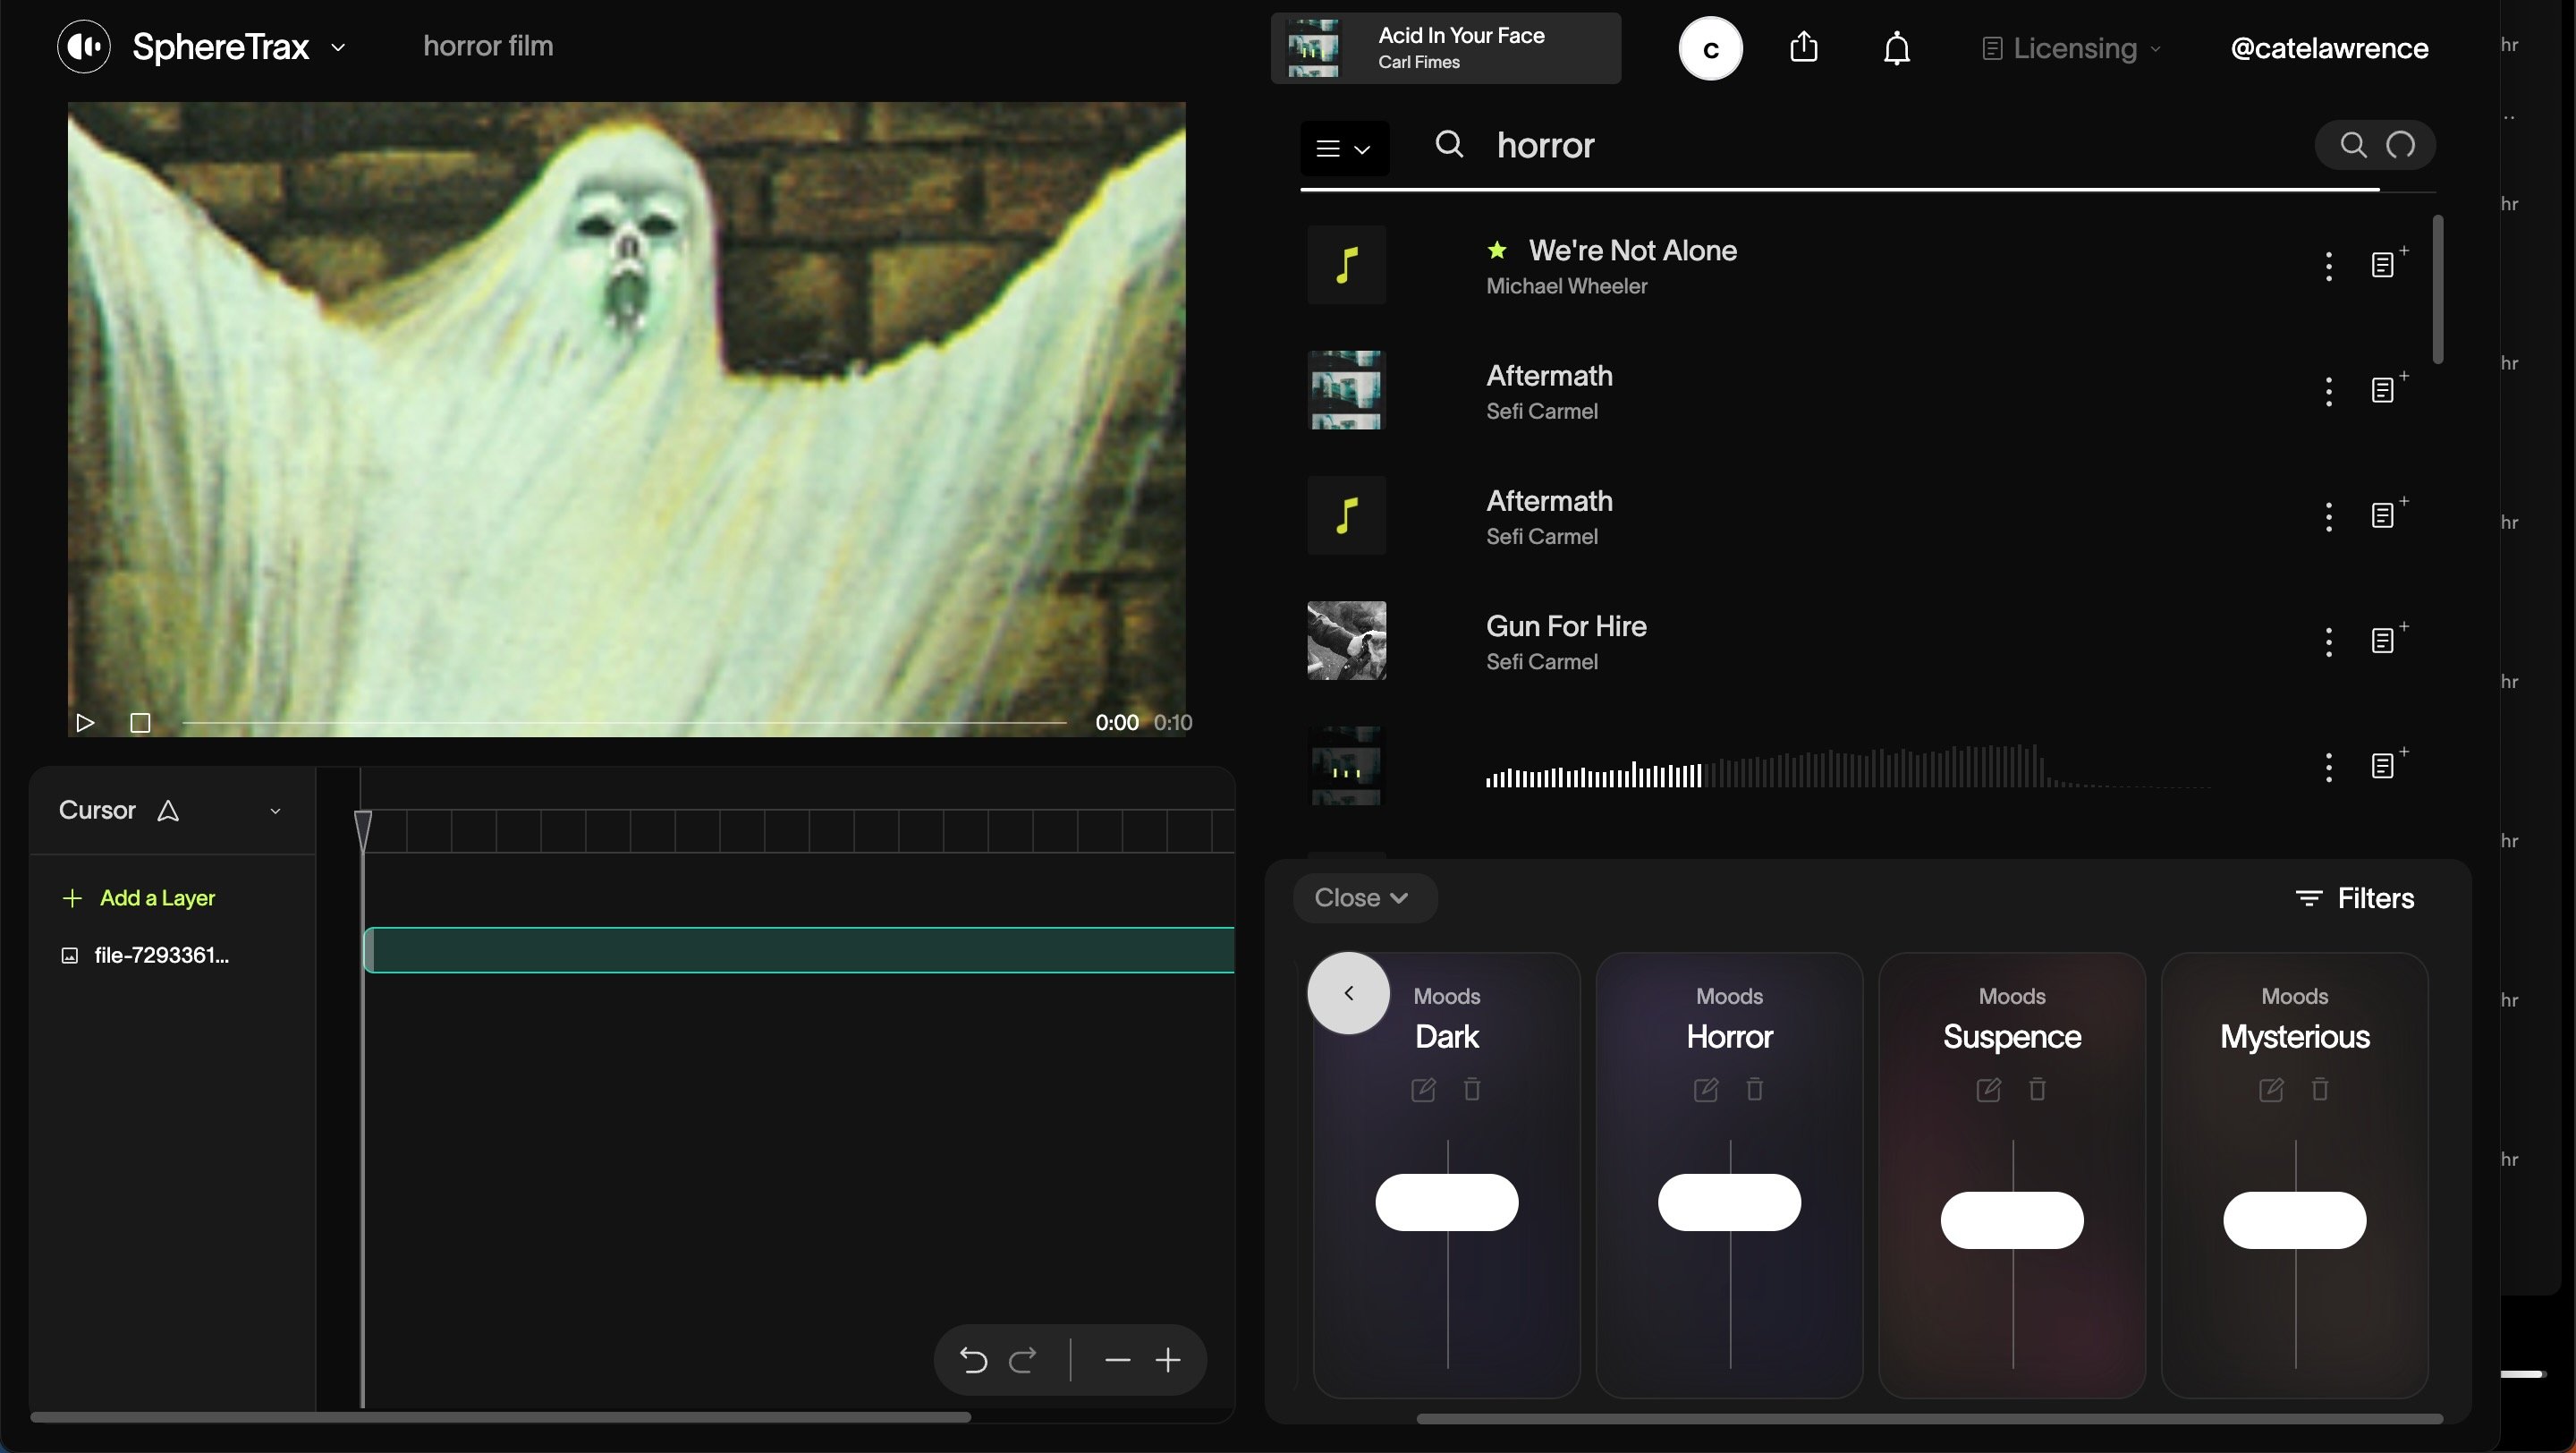Edit the Horror mood card
Screen dimensions: 2576x1453
pyautogui.click(x=1706, y=1089)
